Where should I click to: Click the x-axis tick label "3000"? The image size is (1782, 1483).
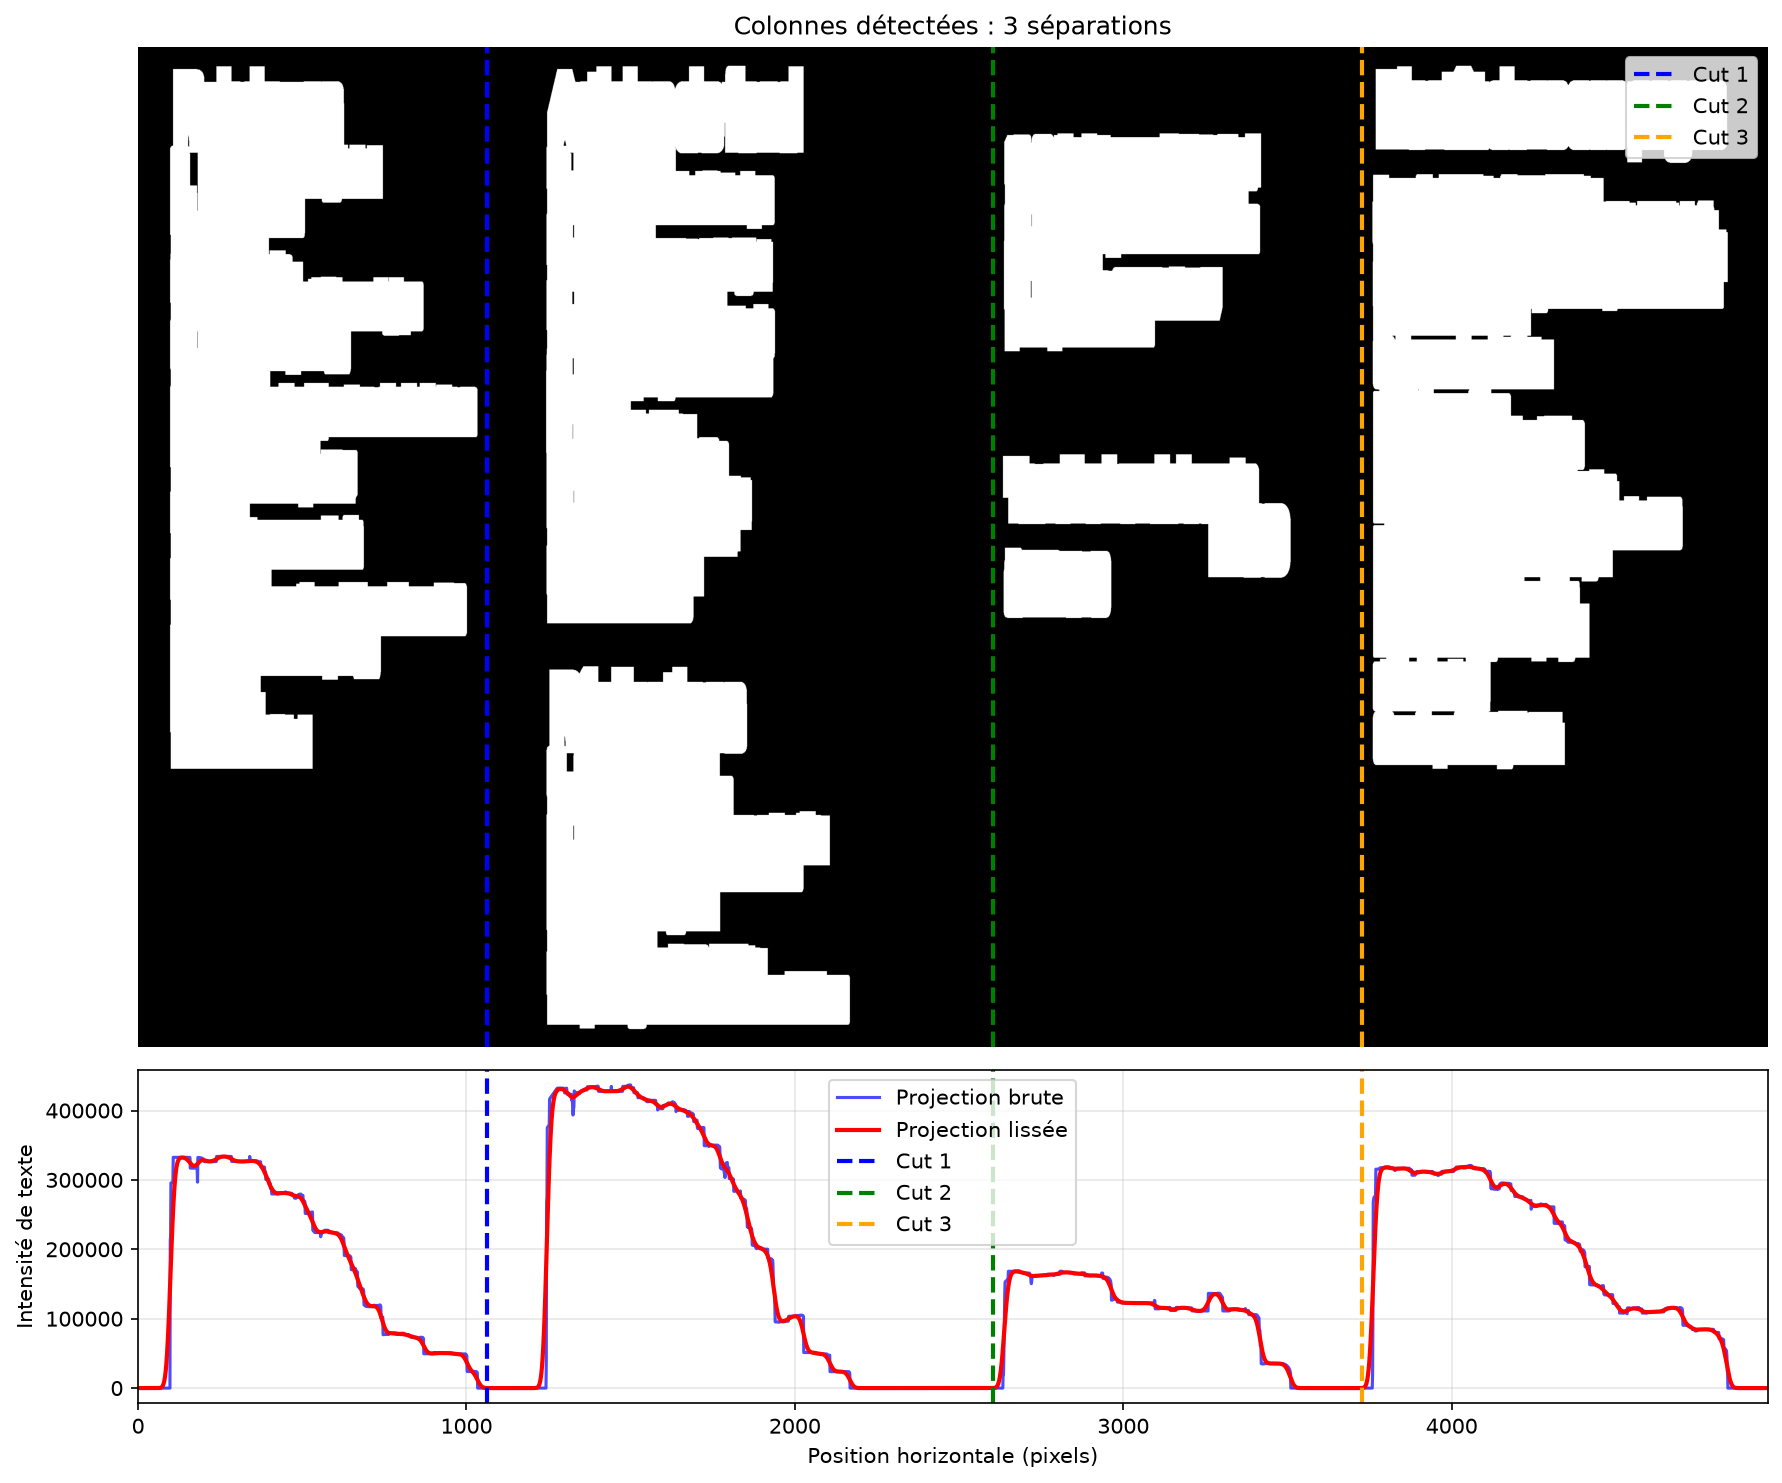(1123, 1427)
